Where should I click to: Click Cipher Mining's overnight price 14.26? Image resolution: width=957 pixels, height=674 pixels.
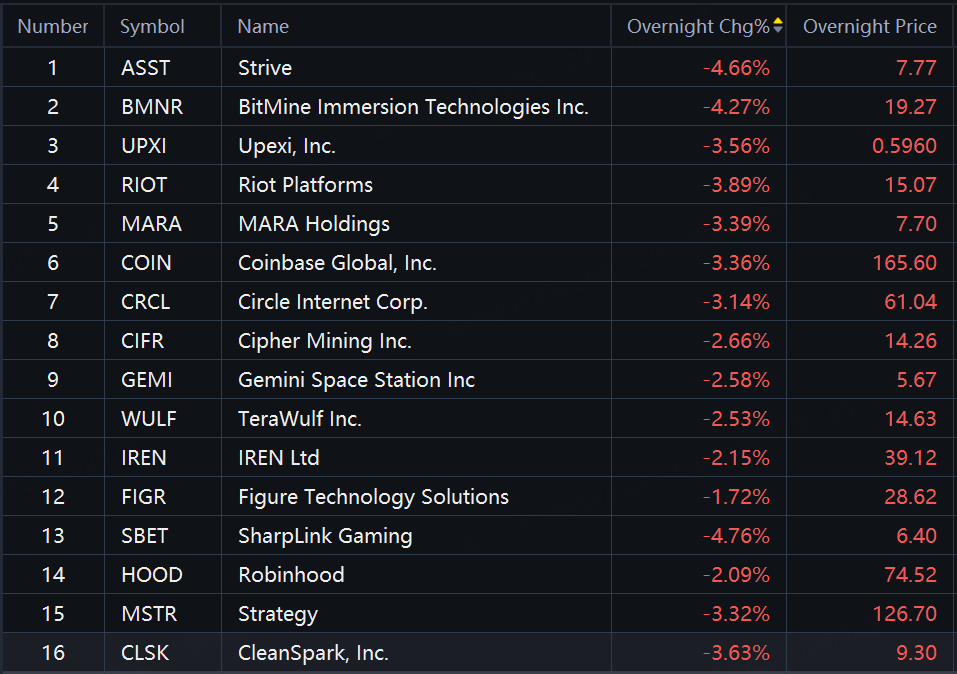(x=910, y=341)
